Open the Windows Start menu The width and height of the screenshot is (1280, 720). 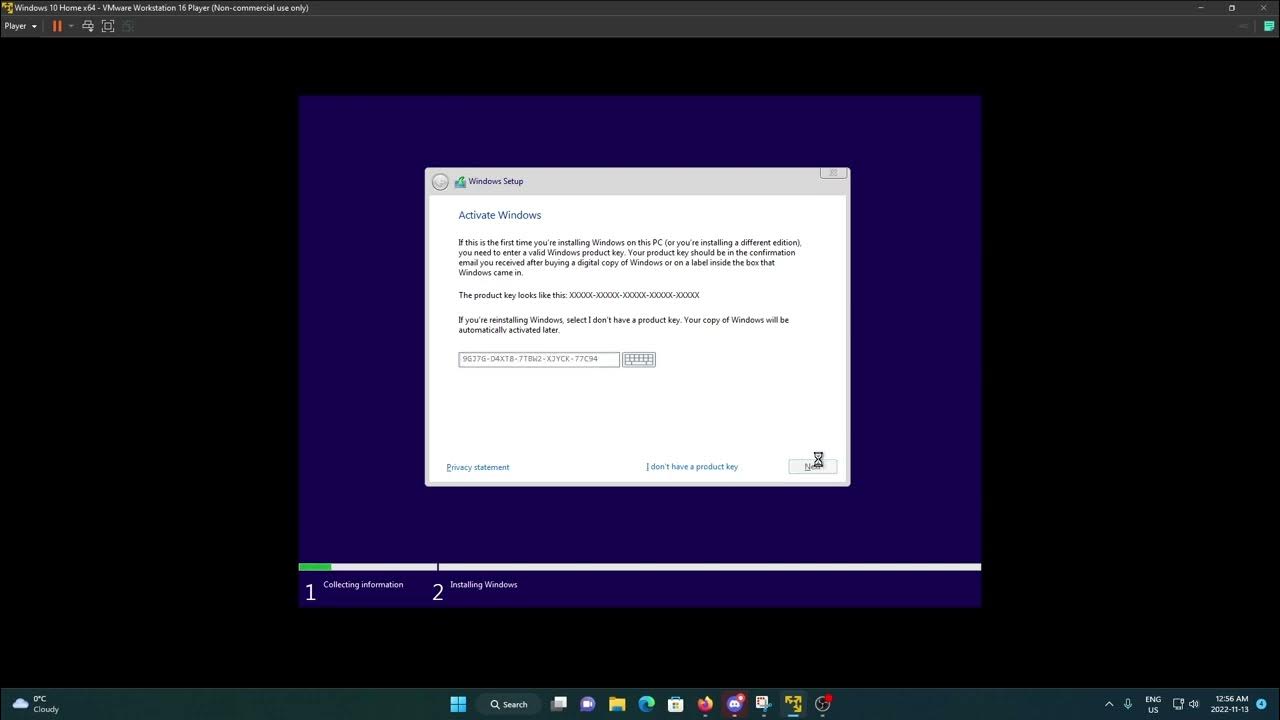pyautogui.click(x=458, y=704)
